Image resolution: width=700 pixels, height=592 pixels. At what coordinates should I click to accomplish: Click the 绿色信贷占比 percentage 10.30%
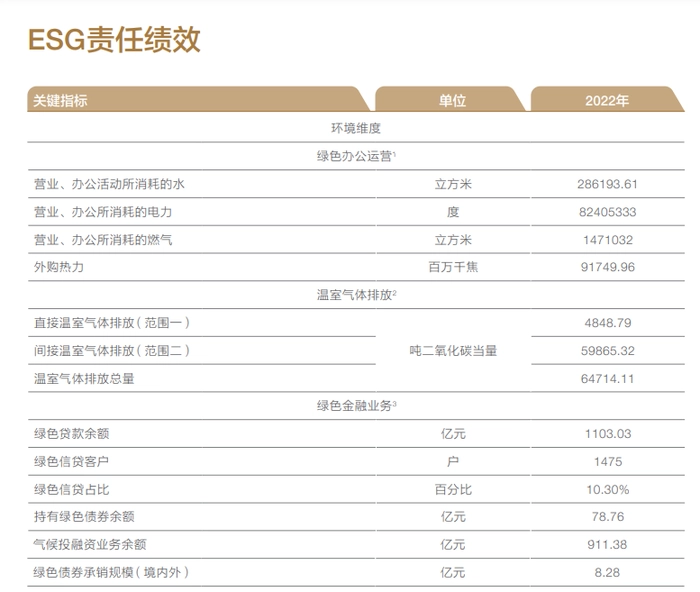coord(607,489)
